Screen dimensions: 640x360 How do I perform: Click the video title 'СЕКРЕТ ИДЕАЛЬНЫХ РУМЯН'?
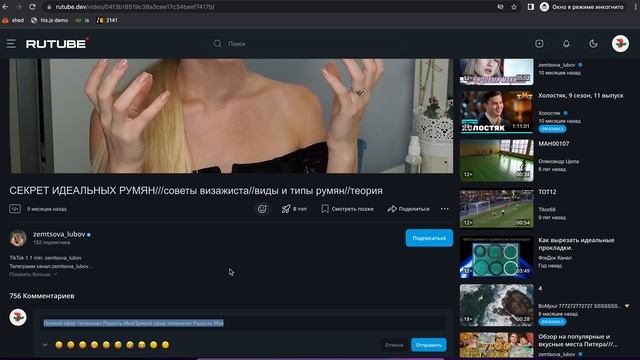click(x=196, y=191)
